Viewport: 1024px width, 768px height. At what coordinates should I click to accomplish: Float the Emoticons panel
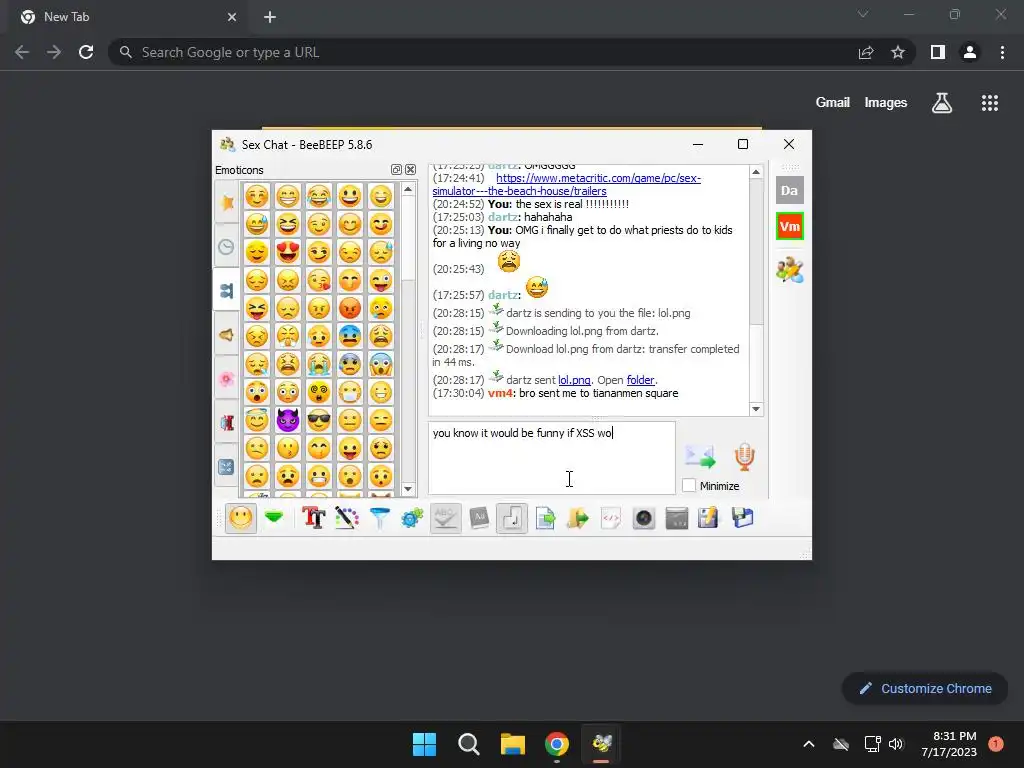point(396,170)
